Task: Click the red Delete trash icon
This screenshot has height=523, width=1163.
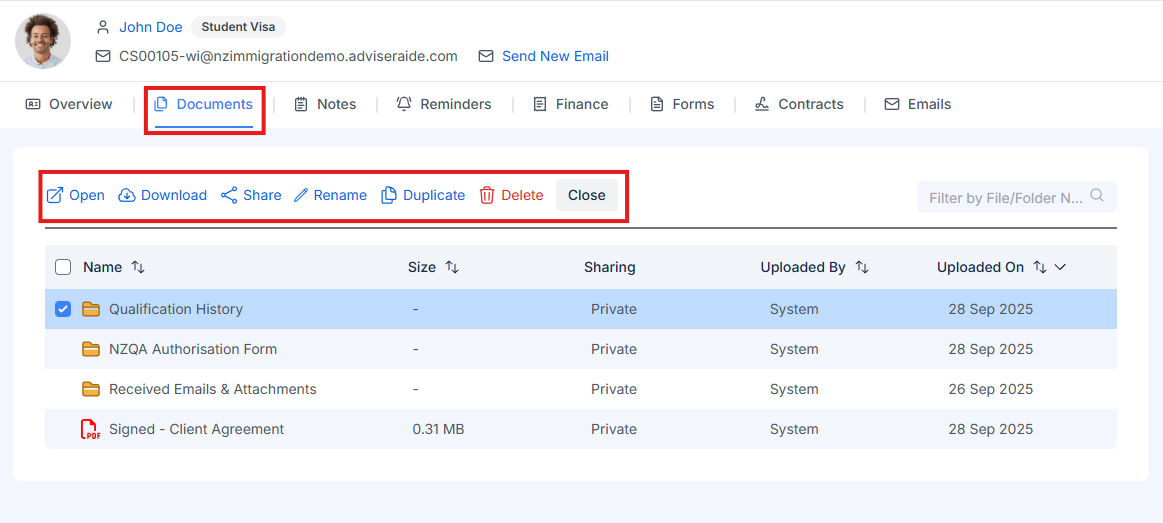Action: pyautogui.click(x=487, y=195)
